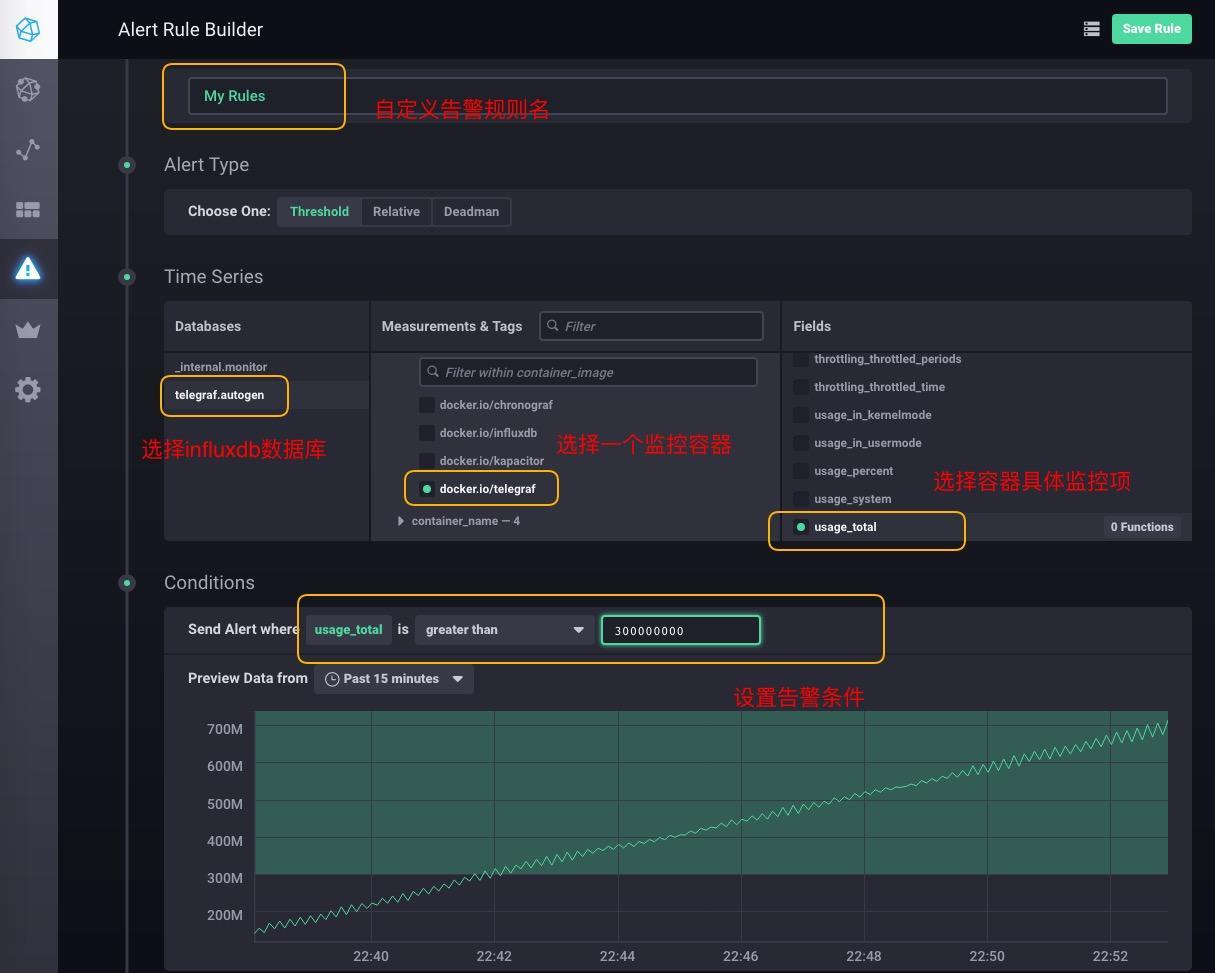1215x973 pixels.
Task: Focus the Measurements & Tags filter box
Action: pos(651,326)
